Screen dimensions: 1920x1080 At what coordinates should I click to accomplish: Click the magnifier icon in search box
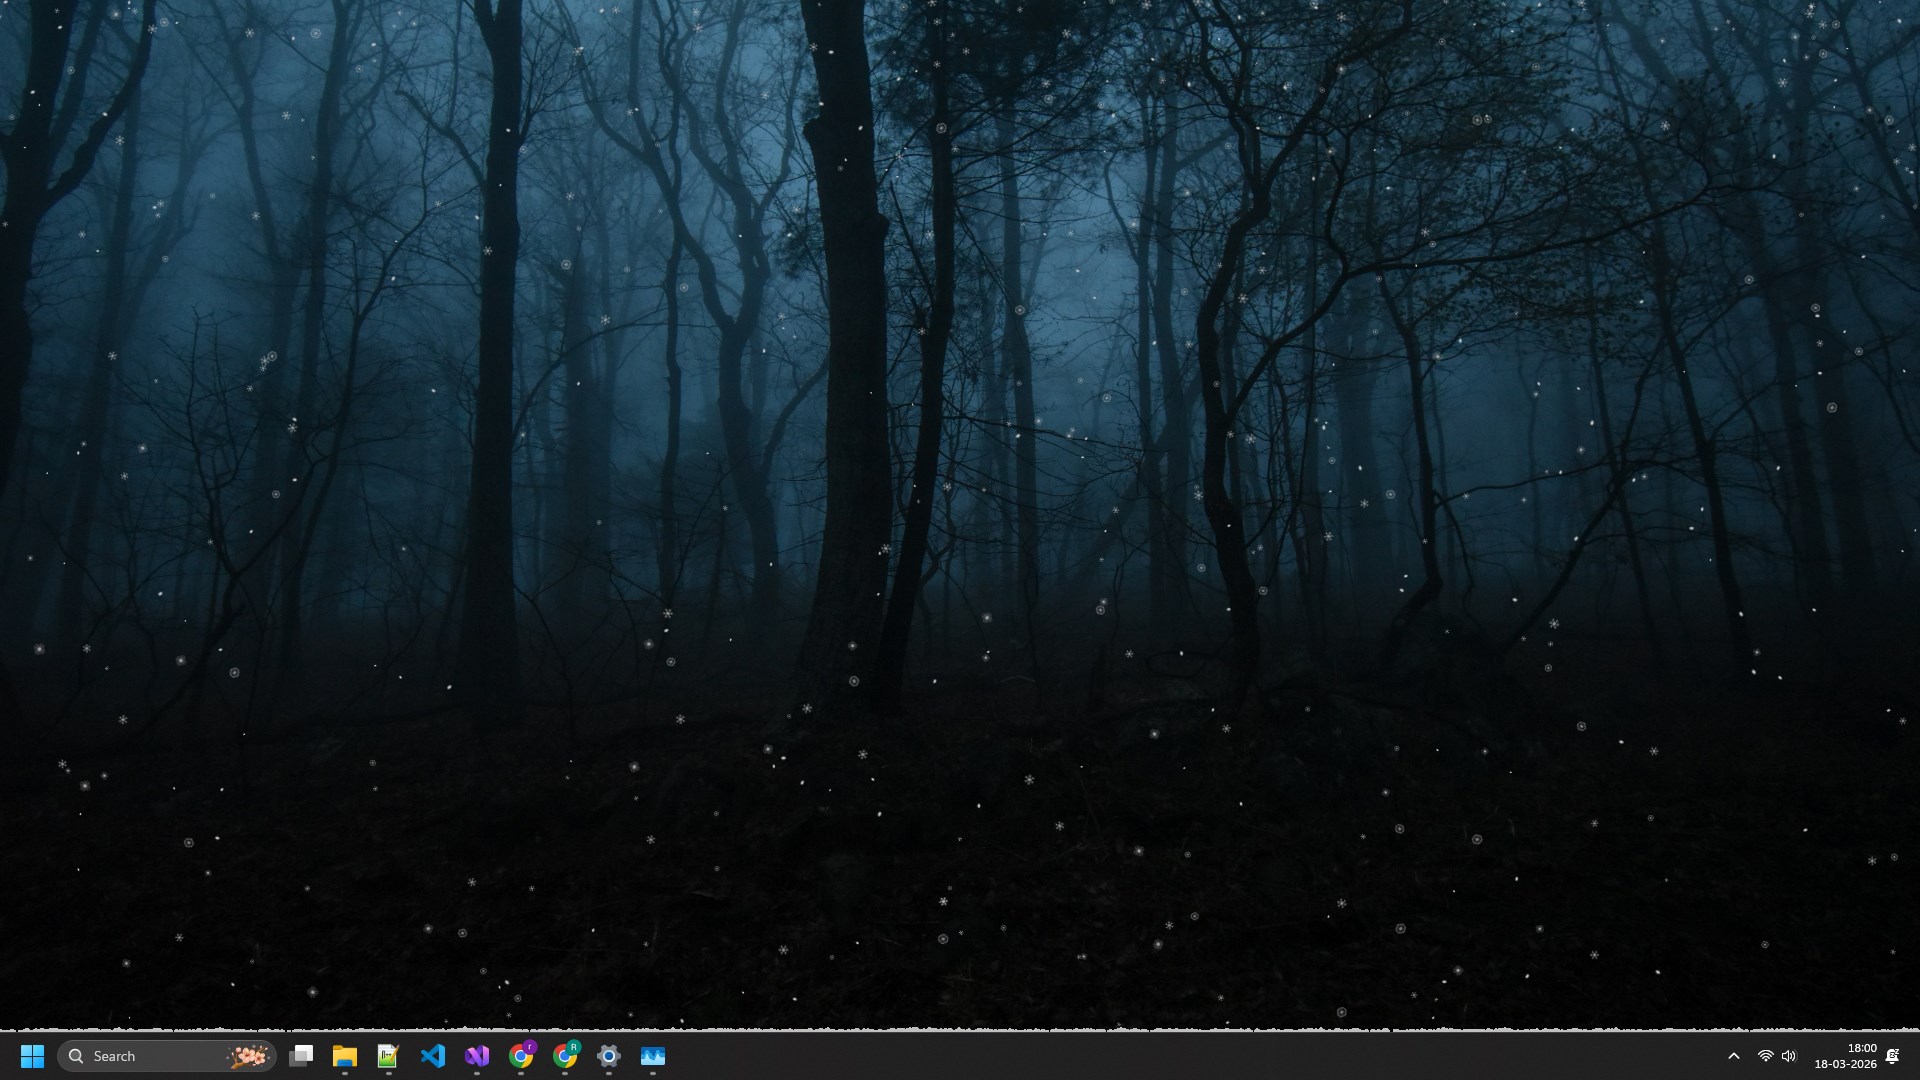76,1056
